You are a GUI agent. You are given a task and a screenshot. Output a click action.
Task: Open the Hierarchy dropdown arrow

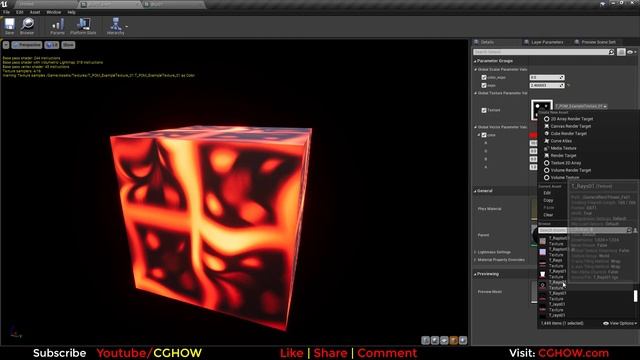[127, 27]
